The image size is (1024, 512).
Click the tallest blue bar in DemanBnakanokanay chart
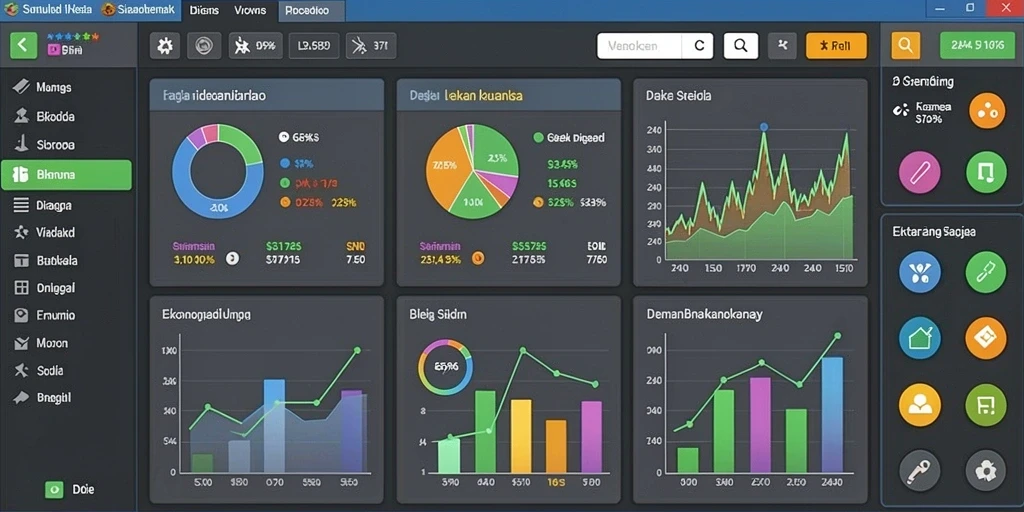click(832, 415)
